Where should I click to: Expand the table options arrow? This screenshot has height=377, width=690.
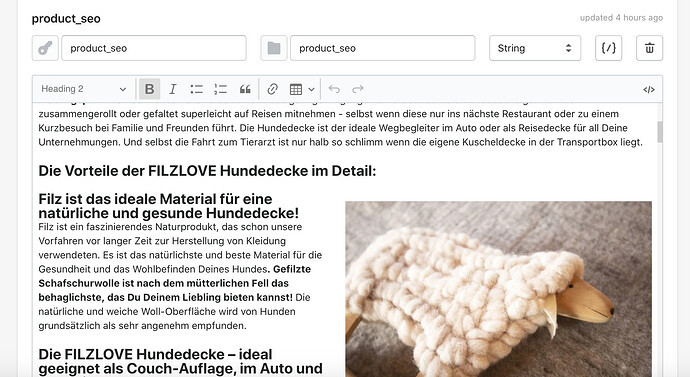tap(311, 89)
